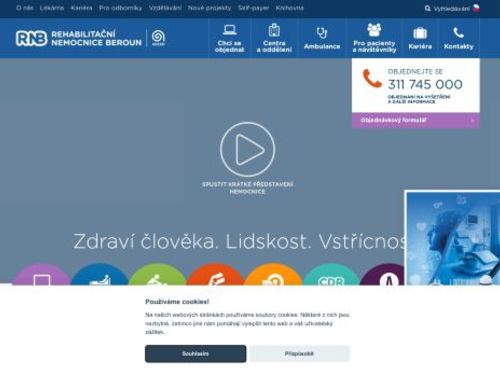This screenshot has height=375, width=500.
Task: Click the O nás top link
Action: [25, 8]
